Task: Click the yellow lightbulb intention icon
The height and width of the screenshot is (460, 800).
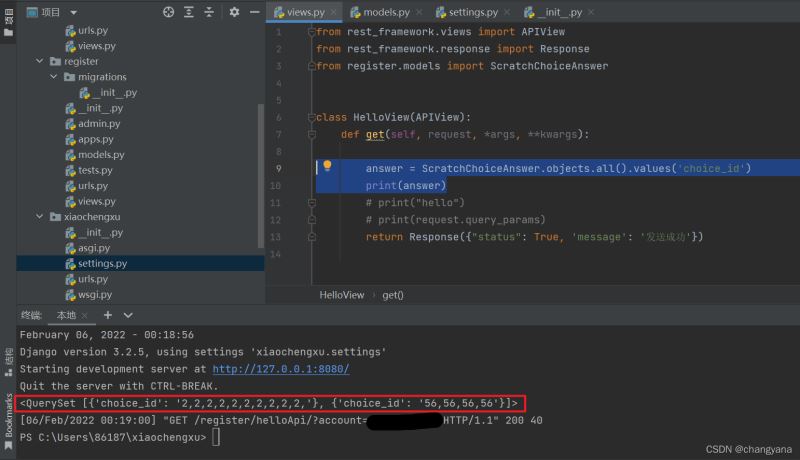Action: pos(326,167)
